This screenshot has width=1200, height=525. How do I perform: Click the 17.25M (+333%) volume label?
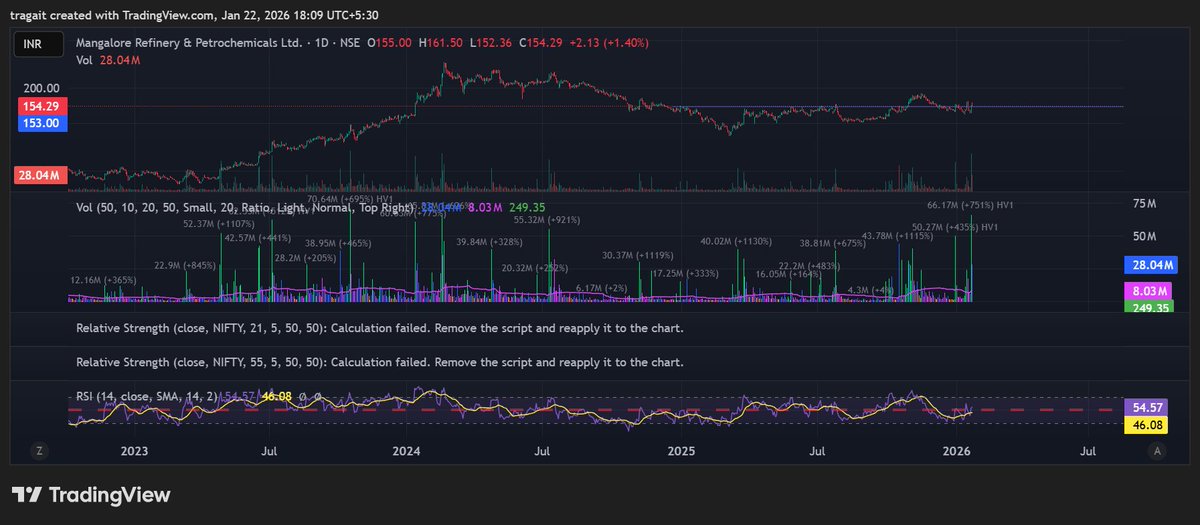pos(684,274)
